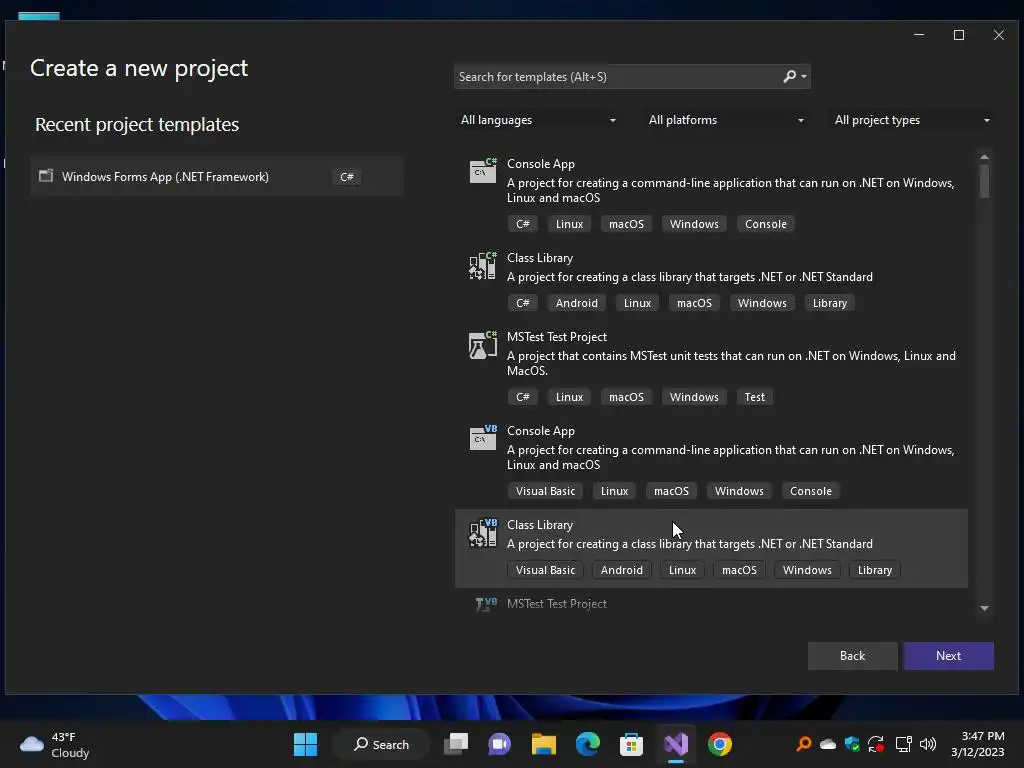The image size is (1024, 768).
Task: Click the Linux tag on C# Class Library
Action: coord(637,303)
